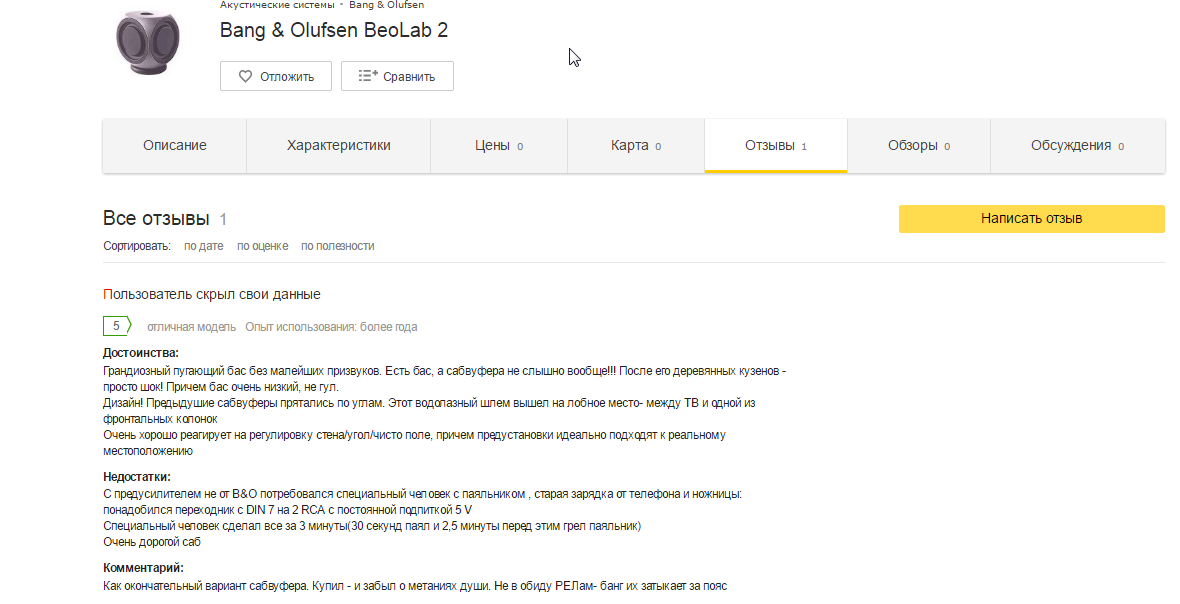Click the rating 5 badge

pyautogui.click(x=117, y=326)
